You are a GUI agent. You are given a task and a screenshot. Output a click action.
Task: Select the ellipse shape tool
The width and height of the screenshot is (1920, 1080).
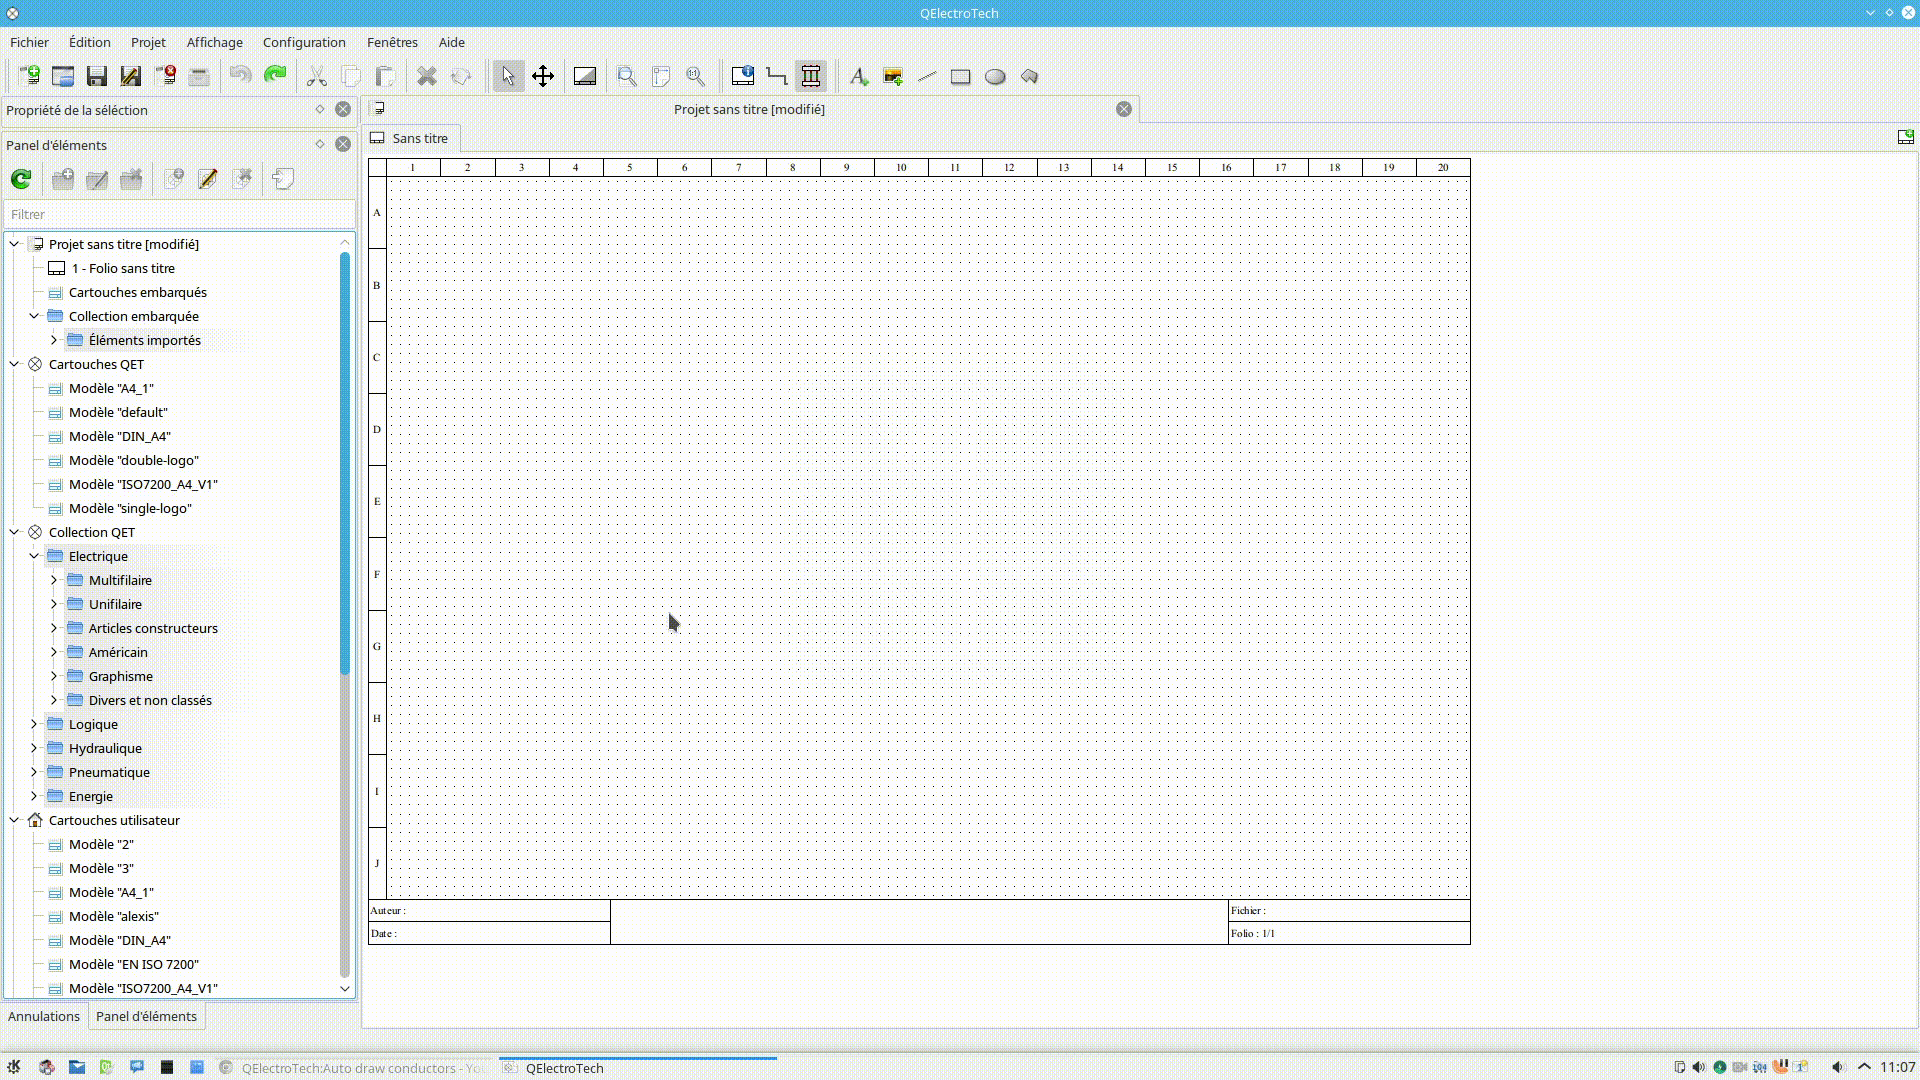click(x=995, y=76)
